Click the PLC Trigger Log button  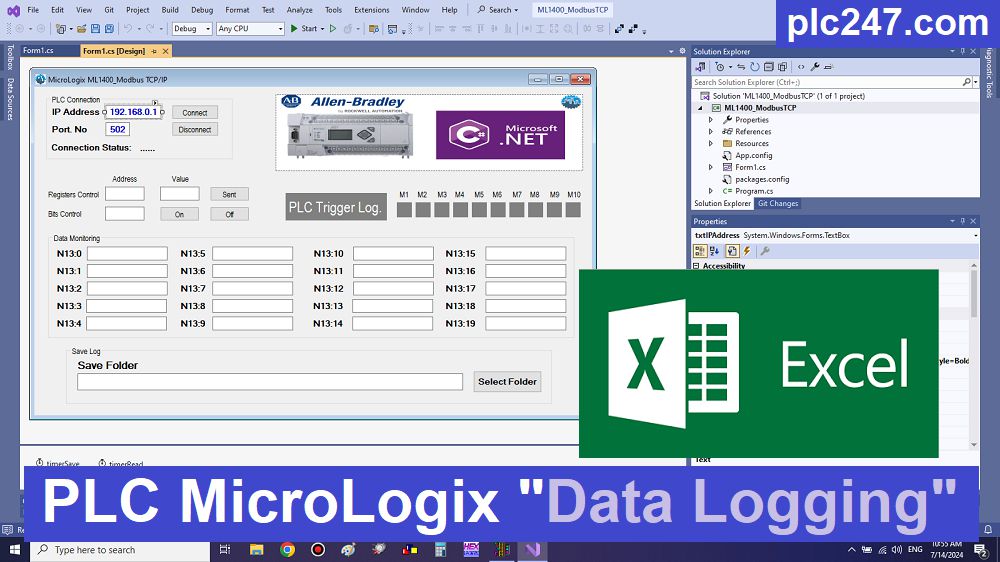click(x=335, y=207)
